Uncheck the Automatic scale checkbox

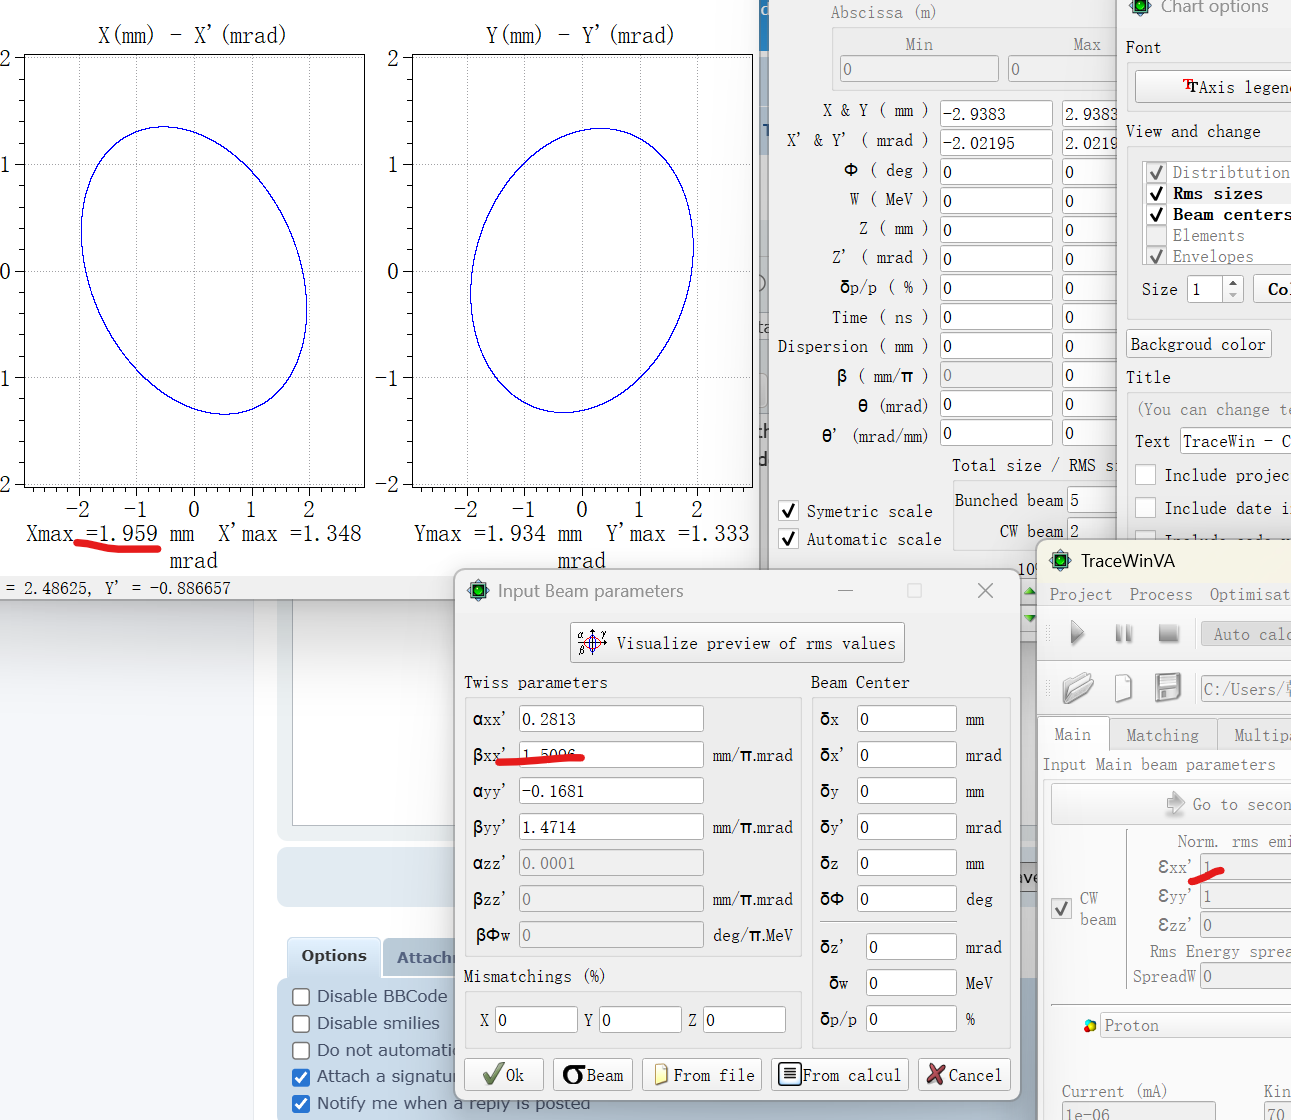(x=789, y=539)
